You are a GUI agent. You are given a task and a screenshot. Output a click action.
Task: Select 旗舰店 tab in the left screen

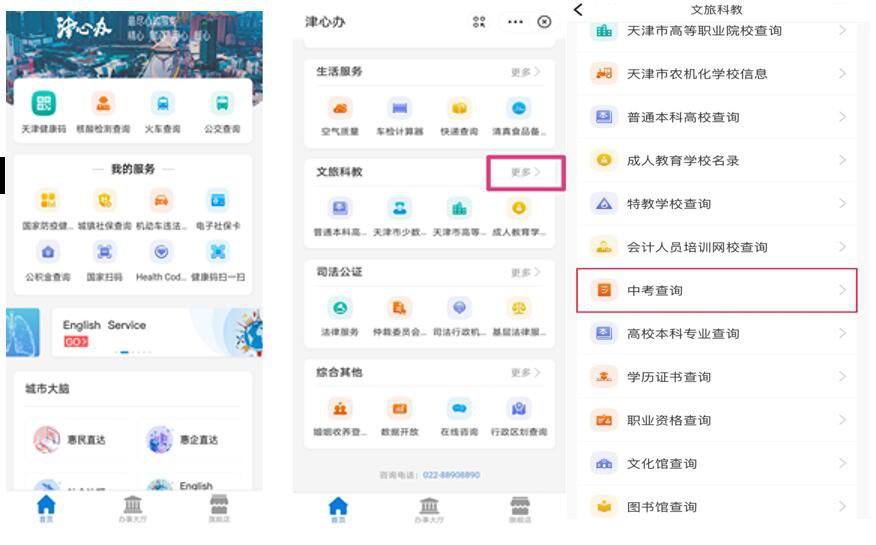tap(219, 509)
